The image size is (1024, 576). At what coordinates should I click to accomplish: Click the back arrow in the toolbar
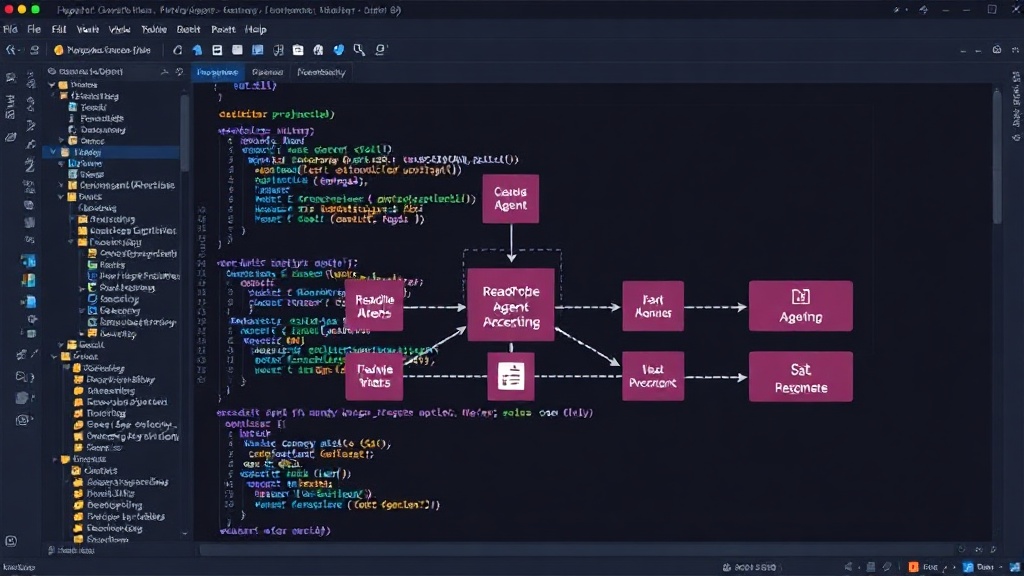pos(10,50)
